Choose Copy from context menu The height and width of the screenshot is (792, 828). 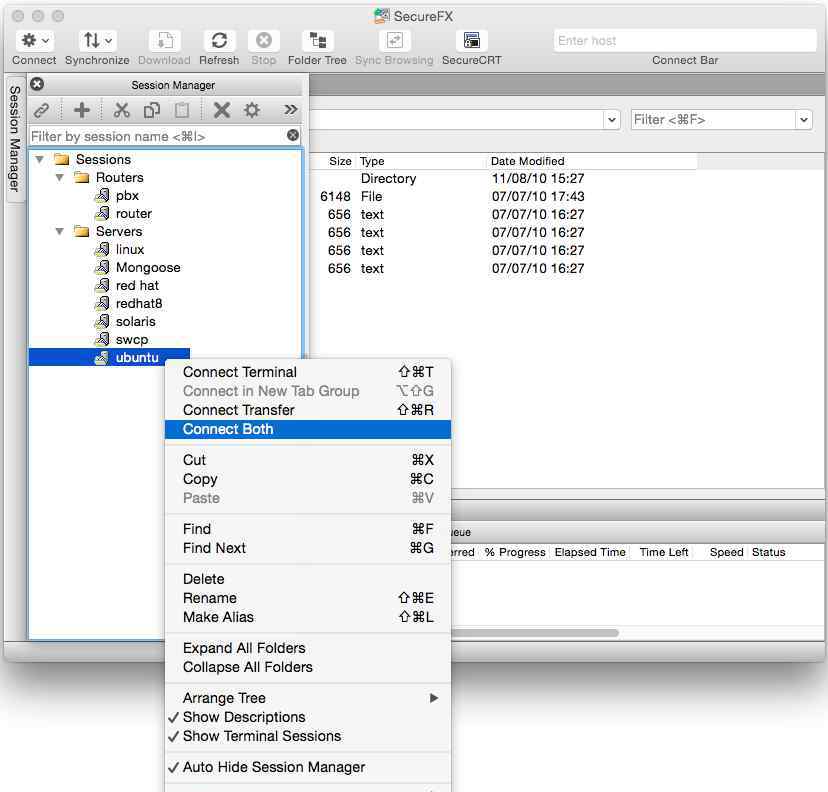[x=308, y=479]
